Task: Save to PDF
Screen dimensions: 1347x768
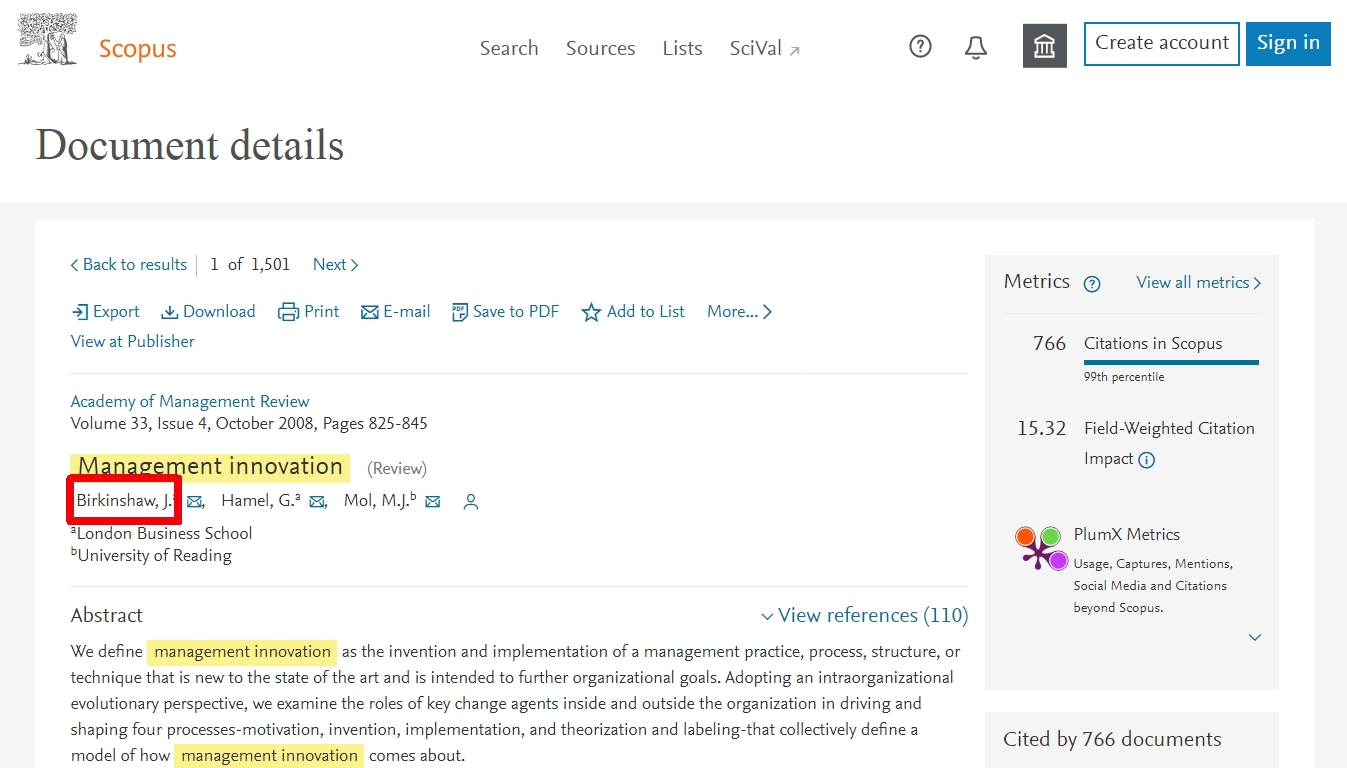Action: click(505, 311)
